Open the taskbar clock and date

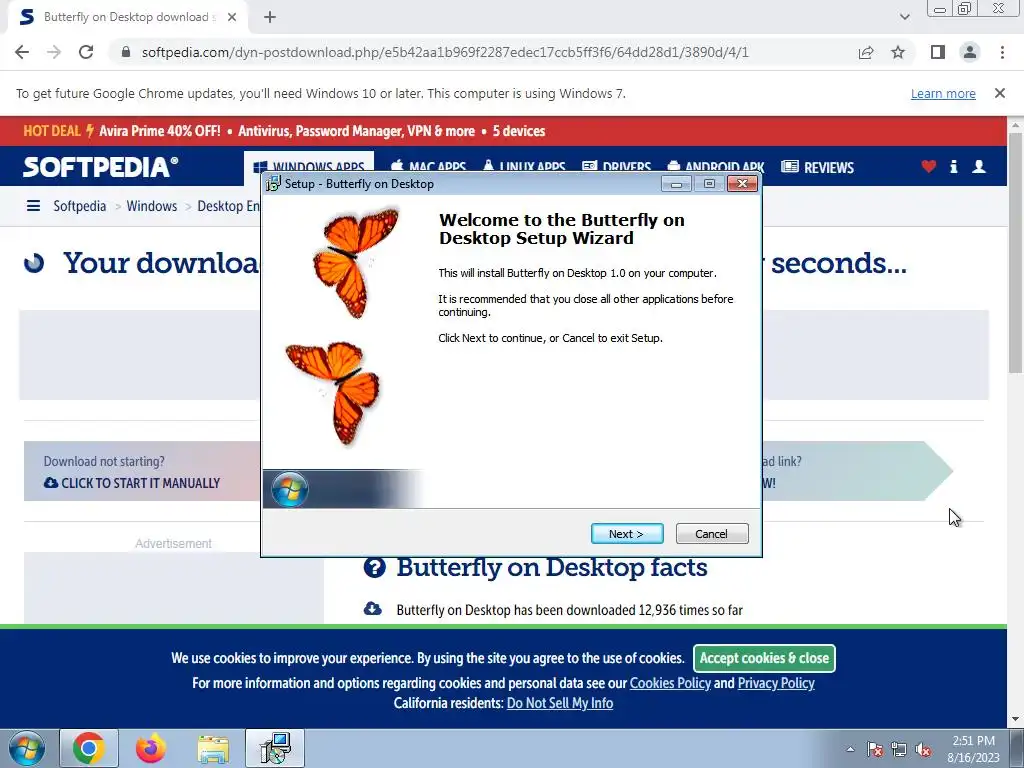tap(973, 749)
